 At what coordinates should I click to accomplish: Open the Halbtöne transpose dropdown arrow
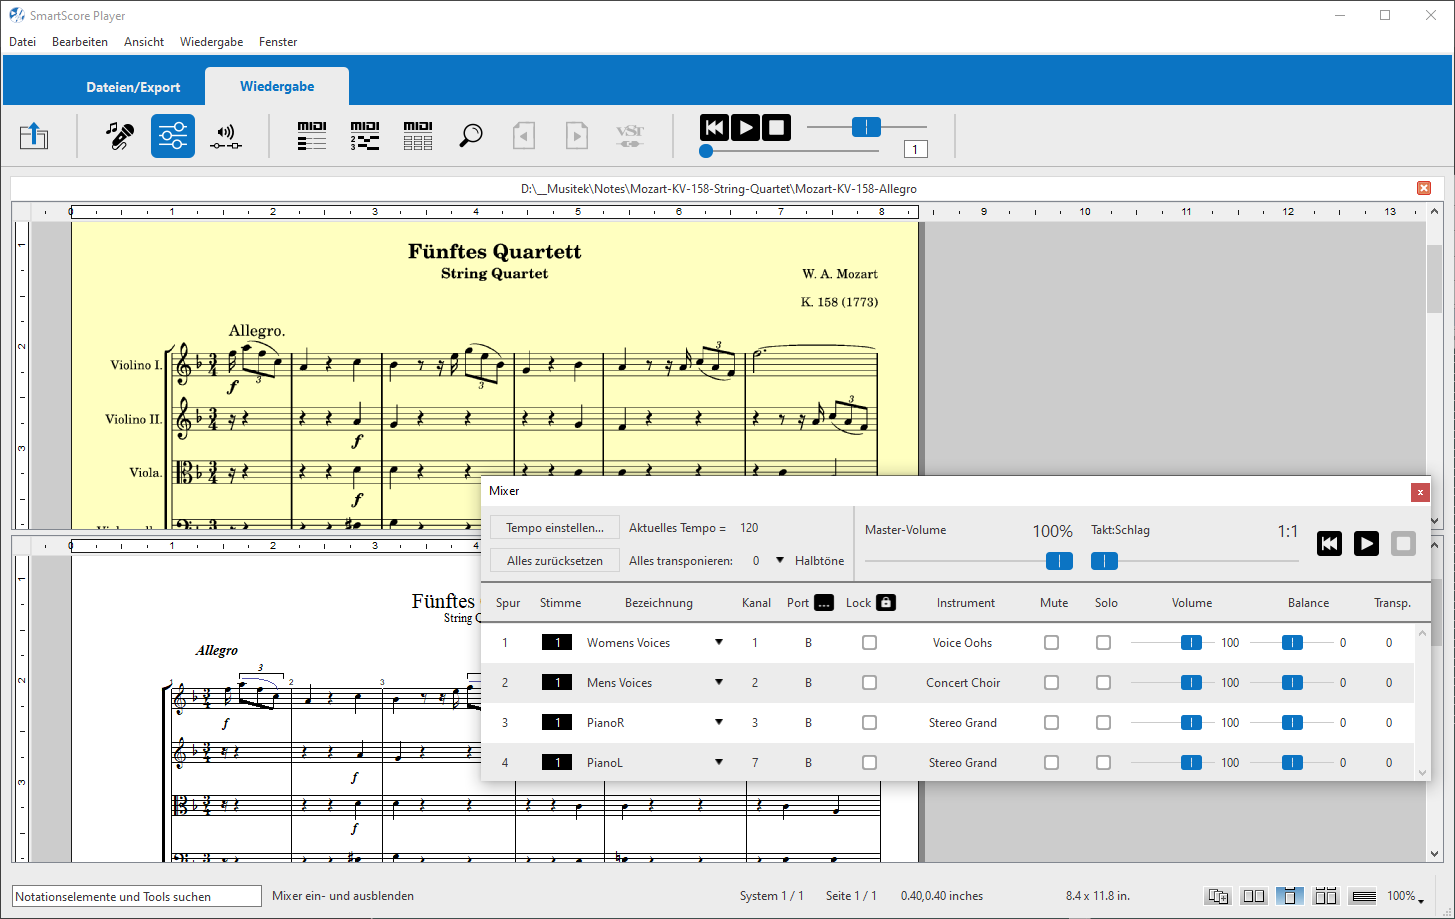point(780,561)
